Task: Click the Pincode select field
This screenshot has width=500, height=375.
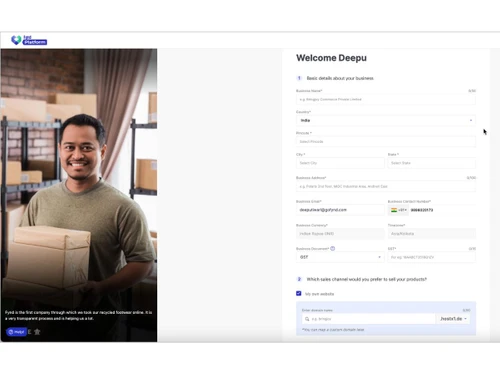Action: 386,142
